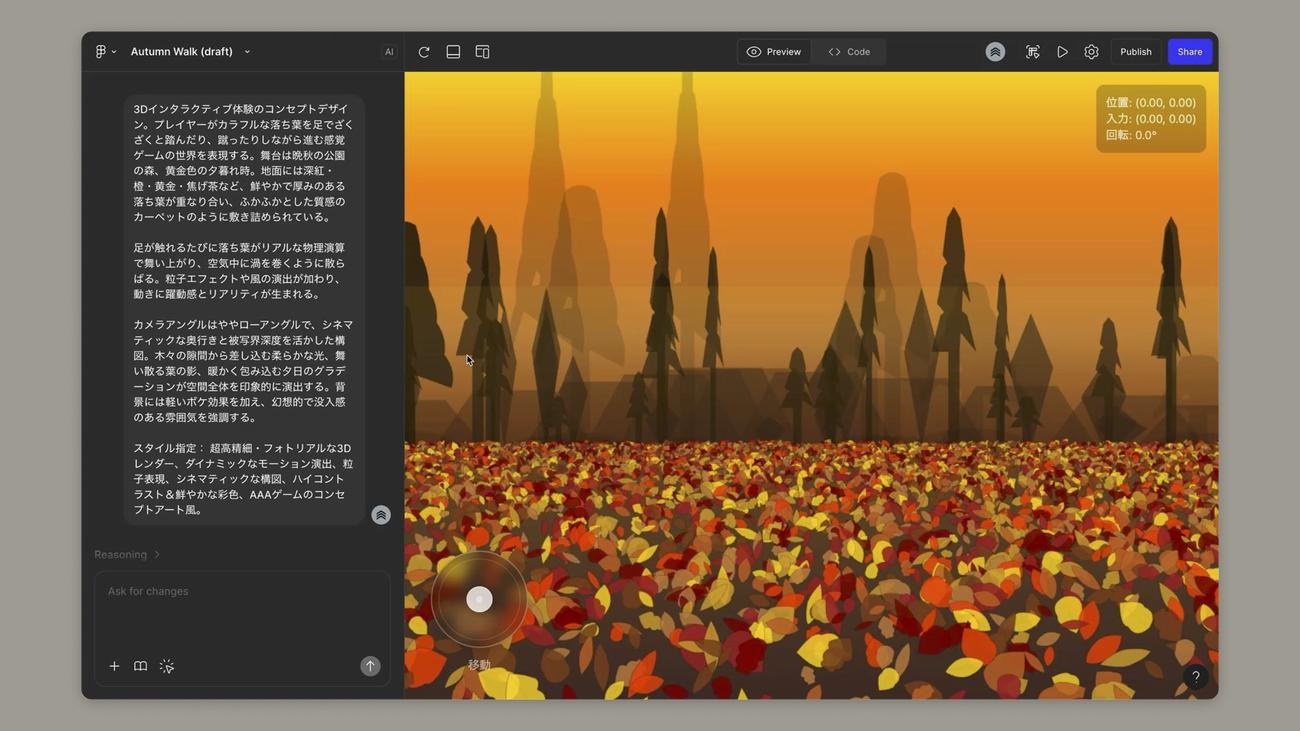Add an attachment with the plus icon

[x=114, y=666]
